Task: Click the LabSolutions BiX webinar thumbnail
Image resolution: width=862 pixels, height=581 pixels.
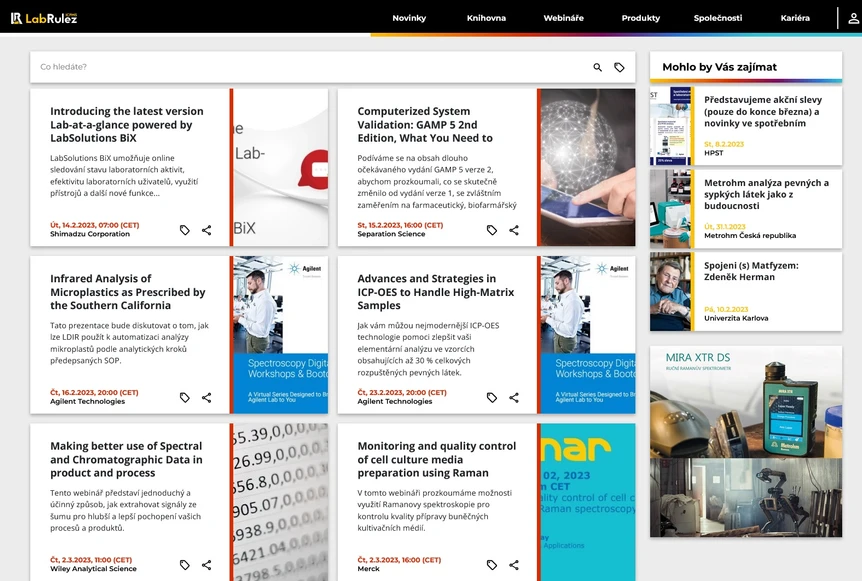Action: tap(280, 167)
